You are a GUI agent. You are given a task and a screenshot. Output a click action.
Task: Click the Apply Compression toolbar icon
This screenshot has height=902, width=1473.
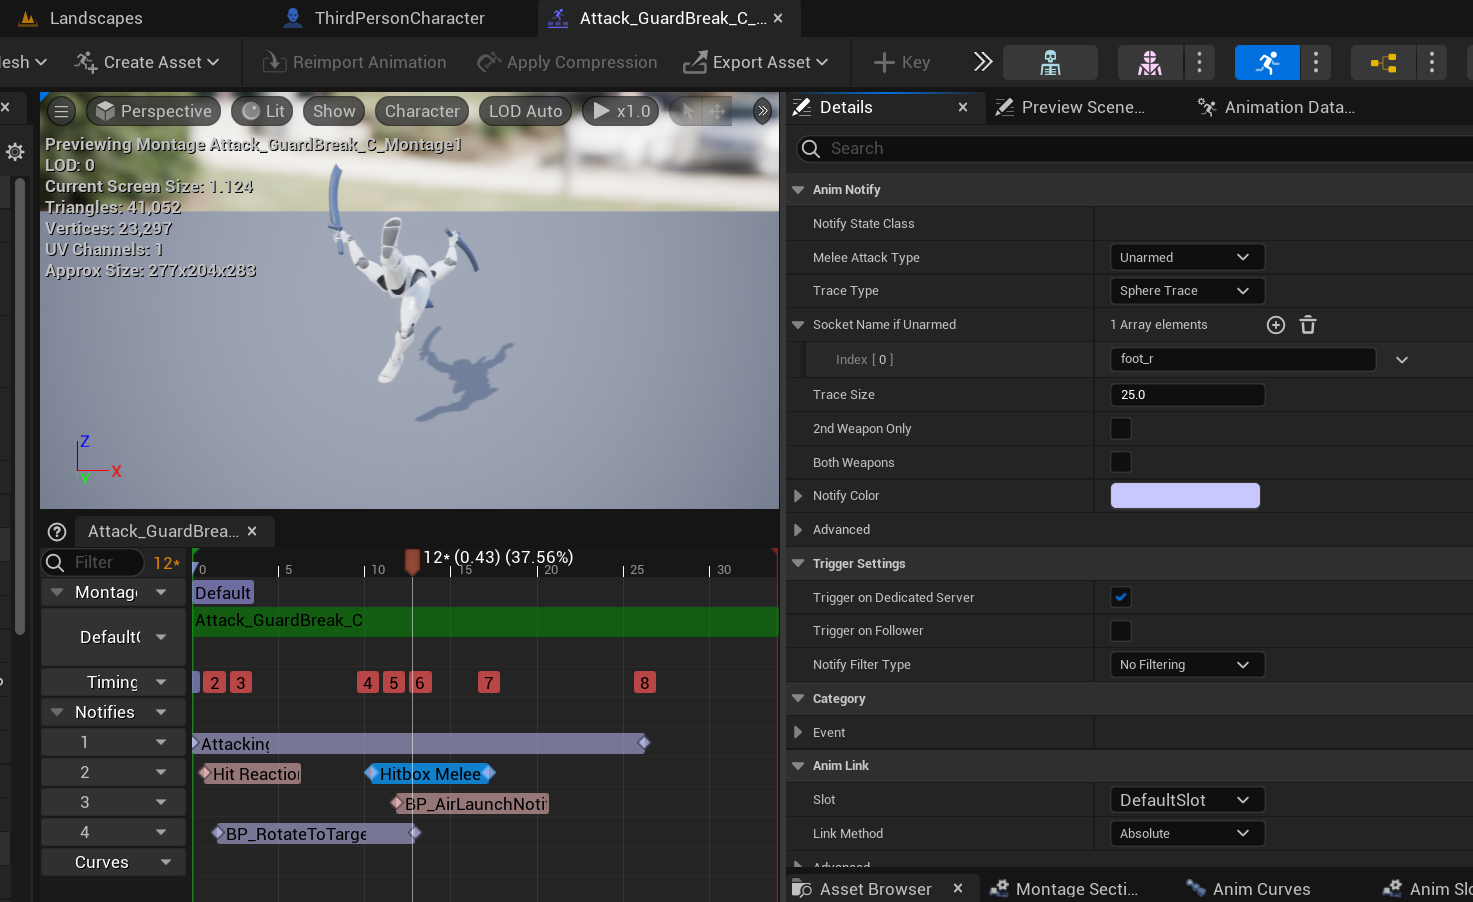click(x=489, y=61)
